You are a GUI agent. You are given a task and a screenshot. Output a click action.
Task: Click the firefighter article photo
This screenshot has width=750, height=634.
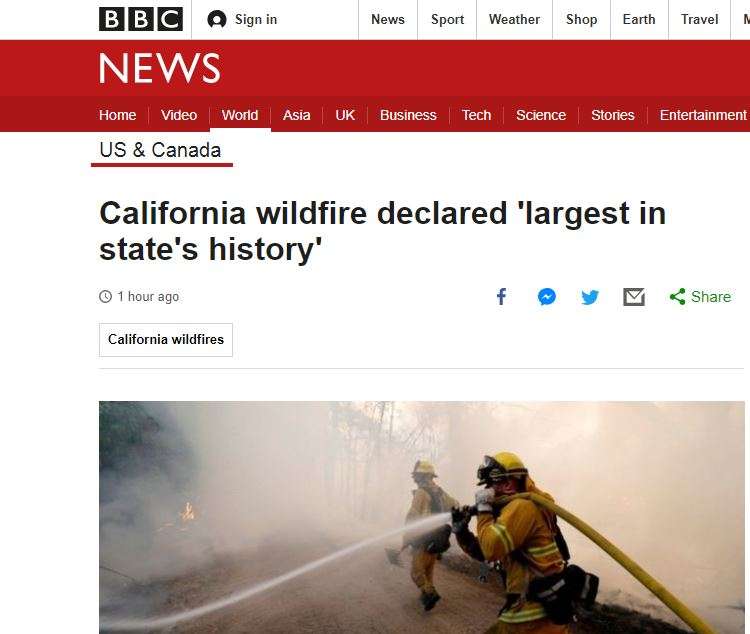(422, 517)
